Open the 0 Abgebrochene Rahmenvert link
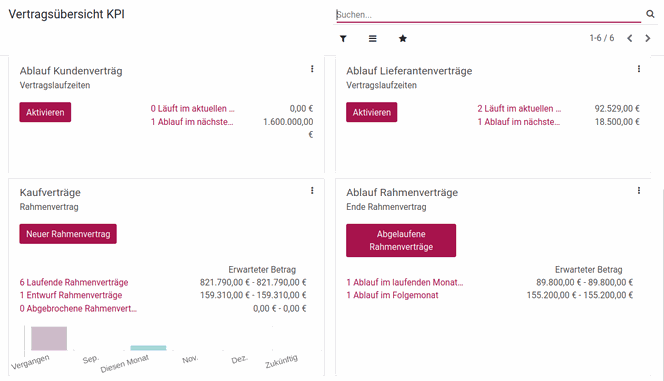The width and height of the screenshot is (664, 381). [x=78, y=309]
